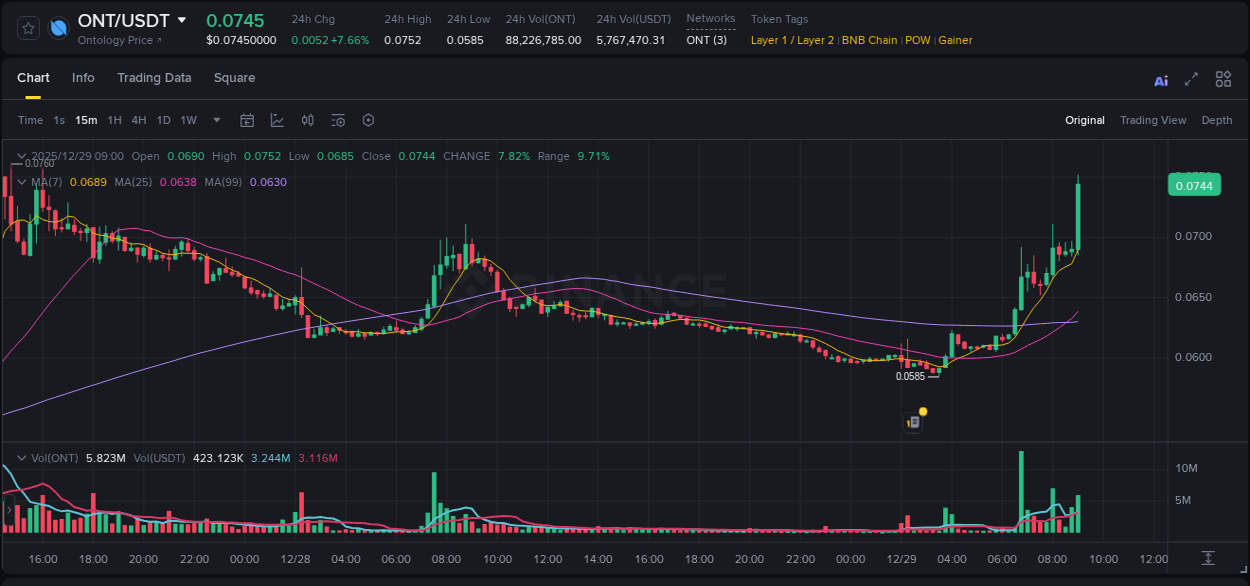
Task: Collapse the Vol(ONT) volume panel
Action: [x=22, y=457]
